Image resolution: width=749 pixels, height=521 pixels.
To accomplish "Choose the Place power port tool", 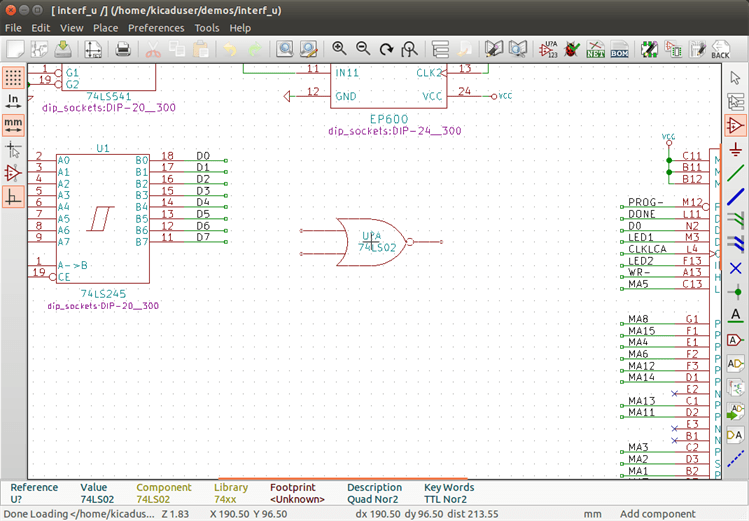I will [736, 149].
